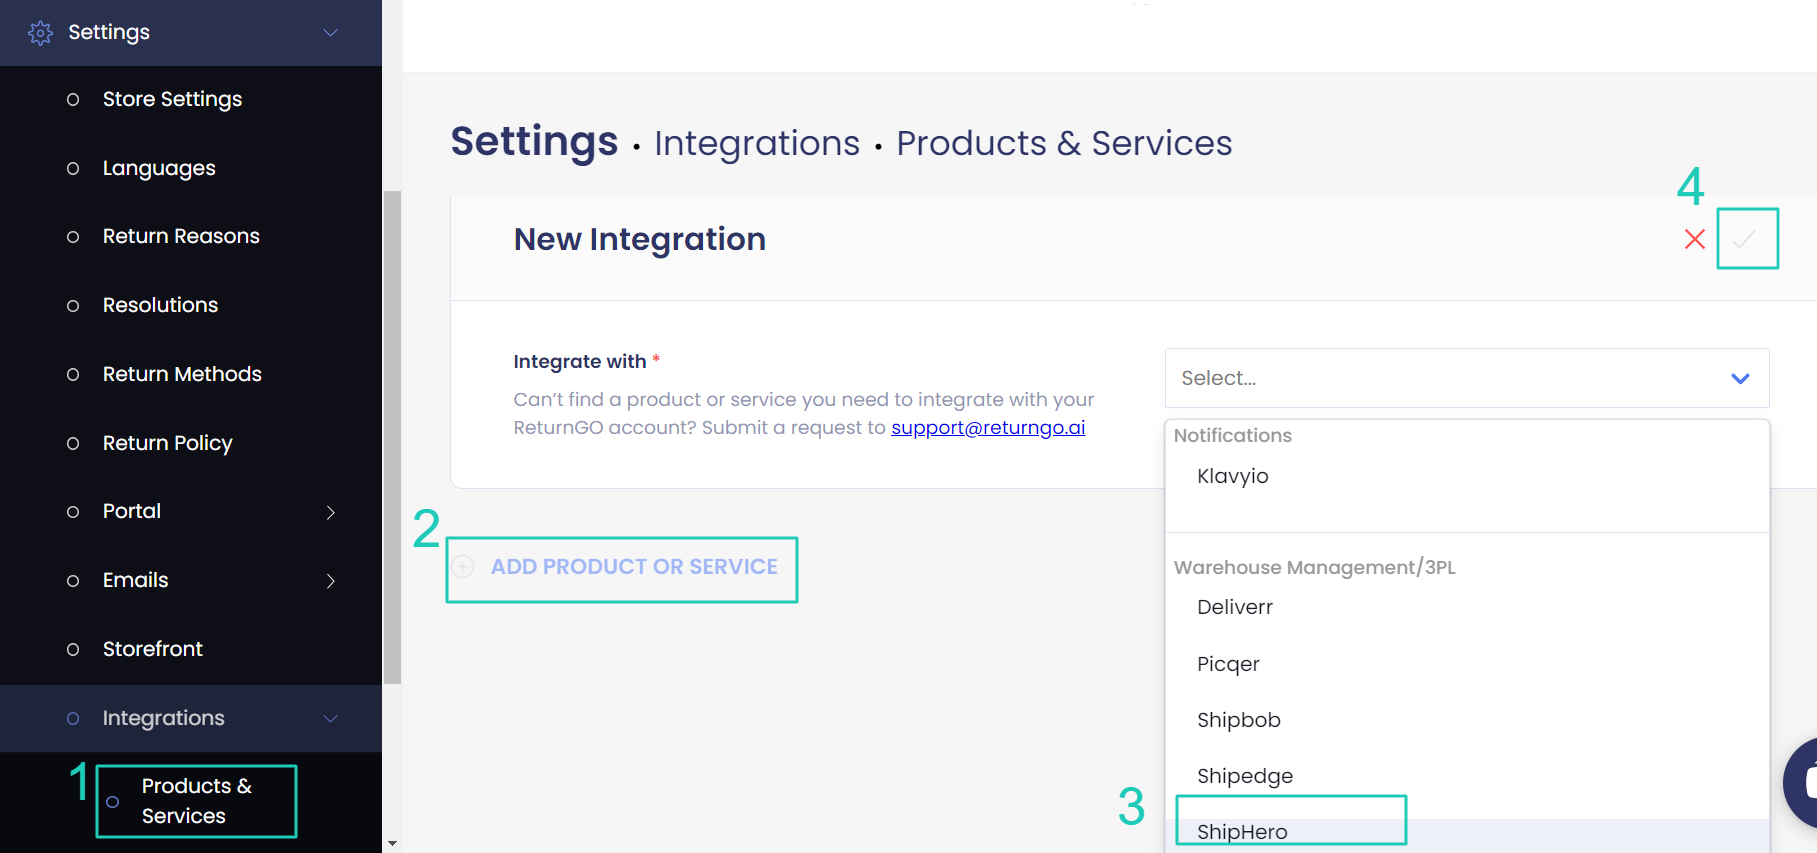Collapse the Integrations submenu chevron
The image size is (1817, 853).
click(331, 719)
